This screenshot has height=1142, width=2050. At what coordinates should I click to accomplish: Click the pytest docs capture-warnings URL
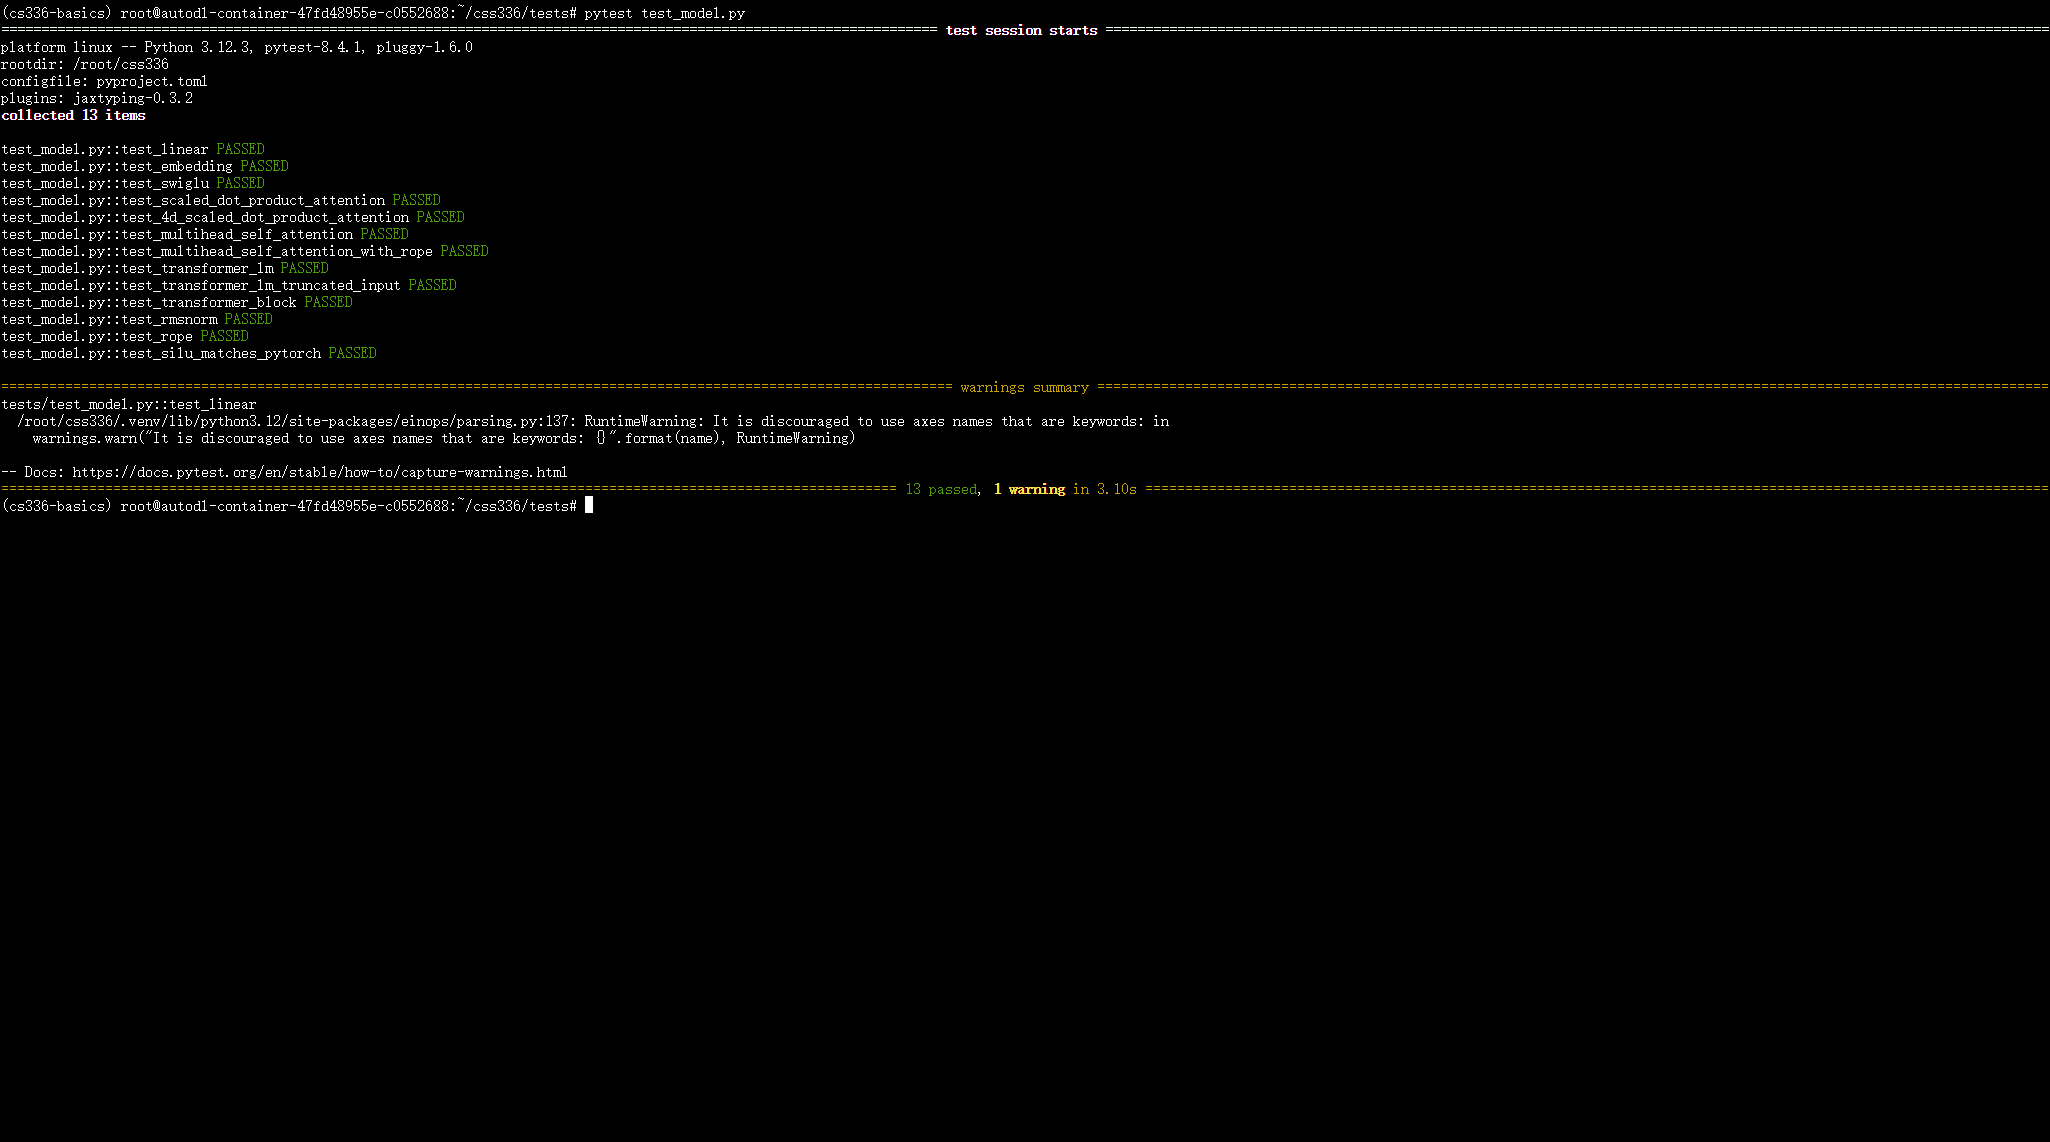click(319, 472)
